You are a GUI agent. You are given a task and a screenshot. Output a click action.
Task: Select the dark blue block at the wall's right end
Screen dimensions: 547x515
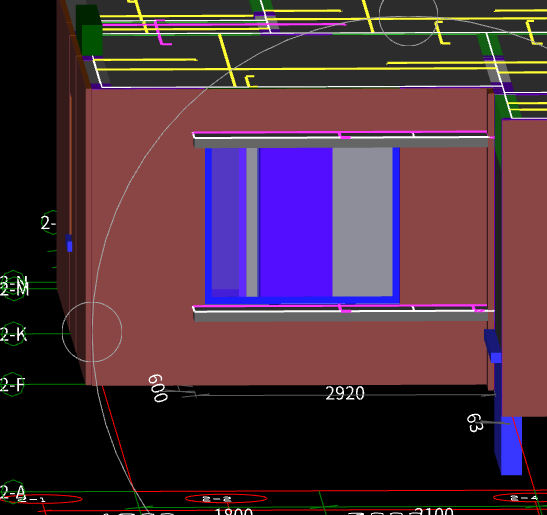pyautogui.click(x=493, y=346)
